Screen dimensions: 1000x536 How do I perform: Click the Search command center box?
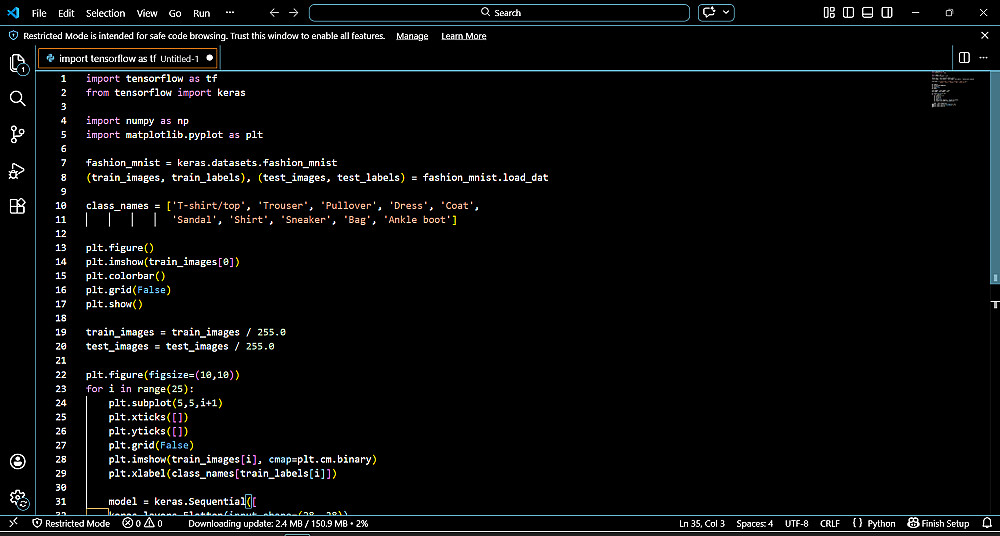[x=500, y=13]
